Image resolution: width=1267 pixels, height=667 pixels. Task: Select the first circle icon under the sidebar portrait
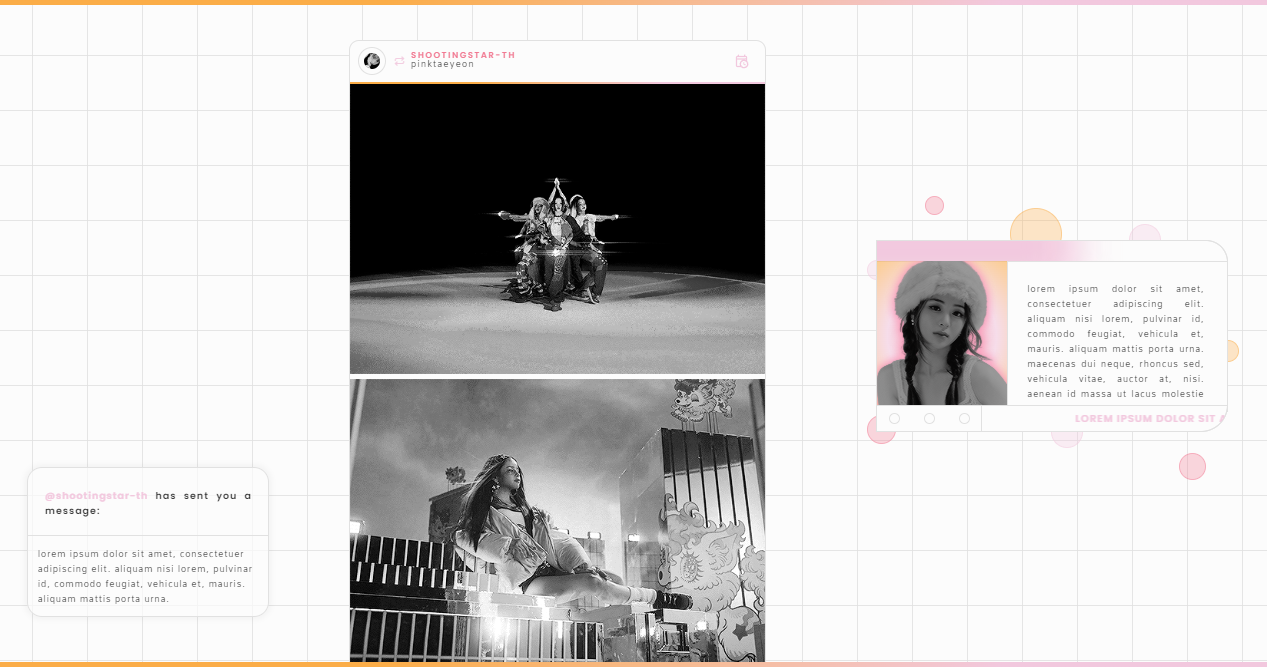tap(893, 418)
